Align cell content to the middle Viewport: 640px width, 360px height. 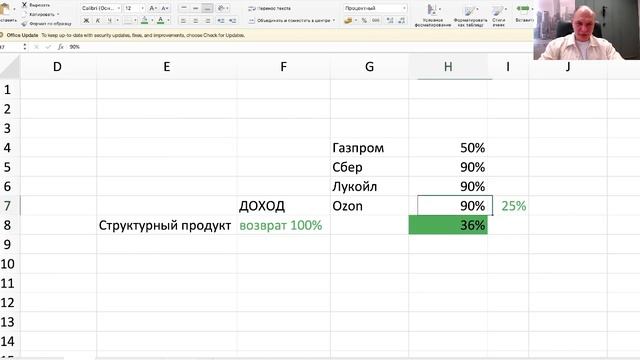point(196,8)
